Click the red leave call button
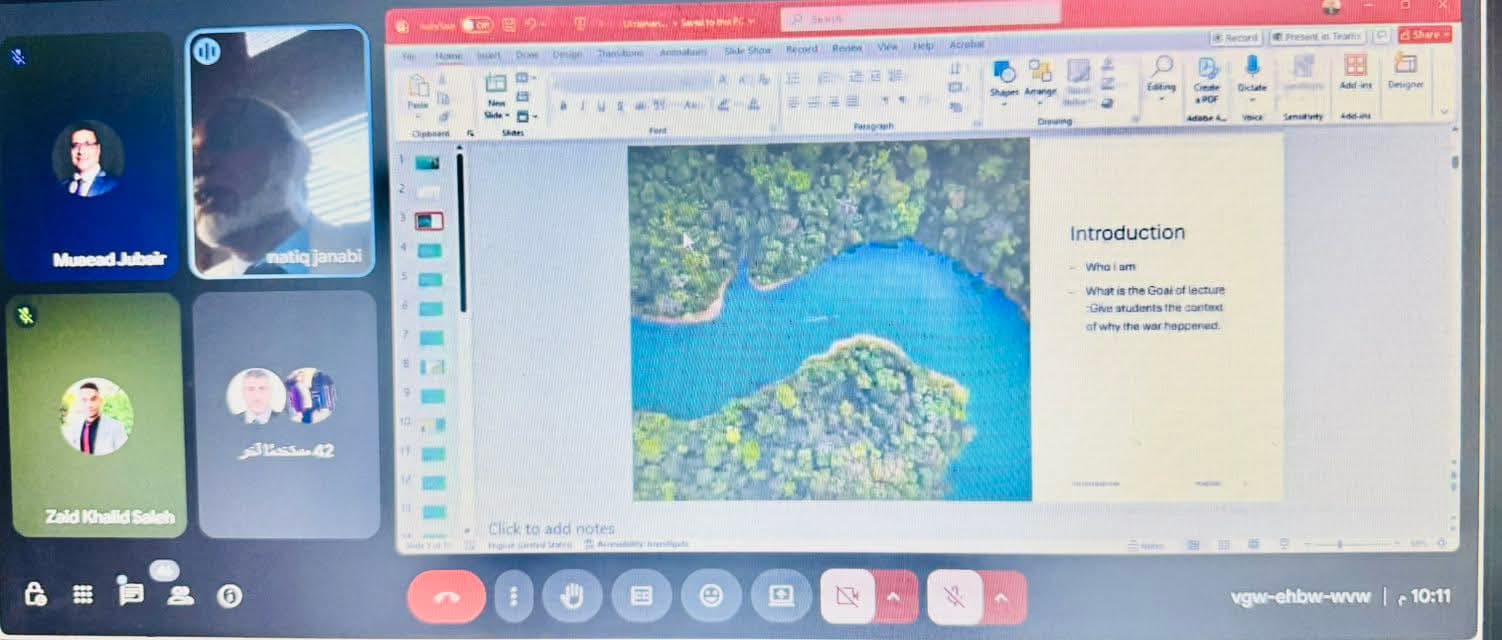Viewport: 1502px width, 640px height. (446, 597)
